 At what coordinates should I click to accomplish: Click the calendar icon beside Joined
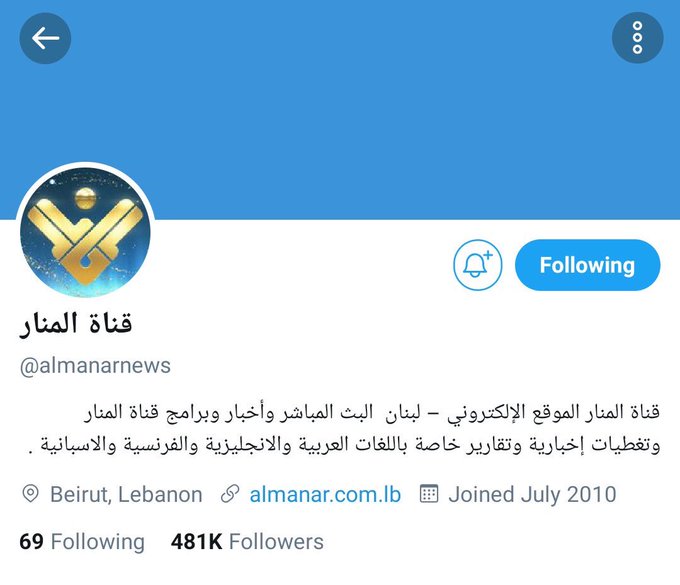(x=429, y=493)
